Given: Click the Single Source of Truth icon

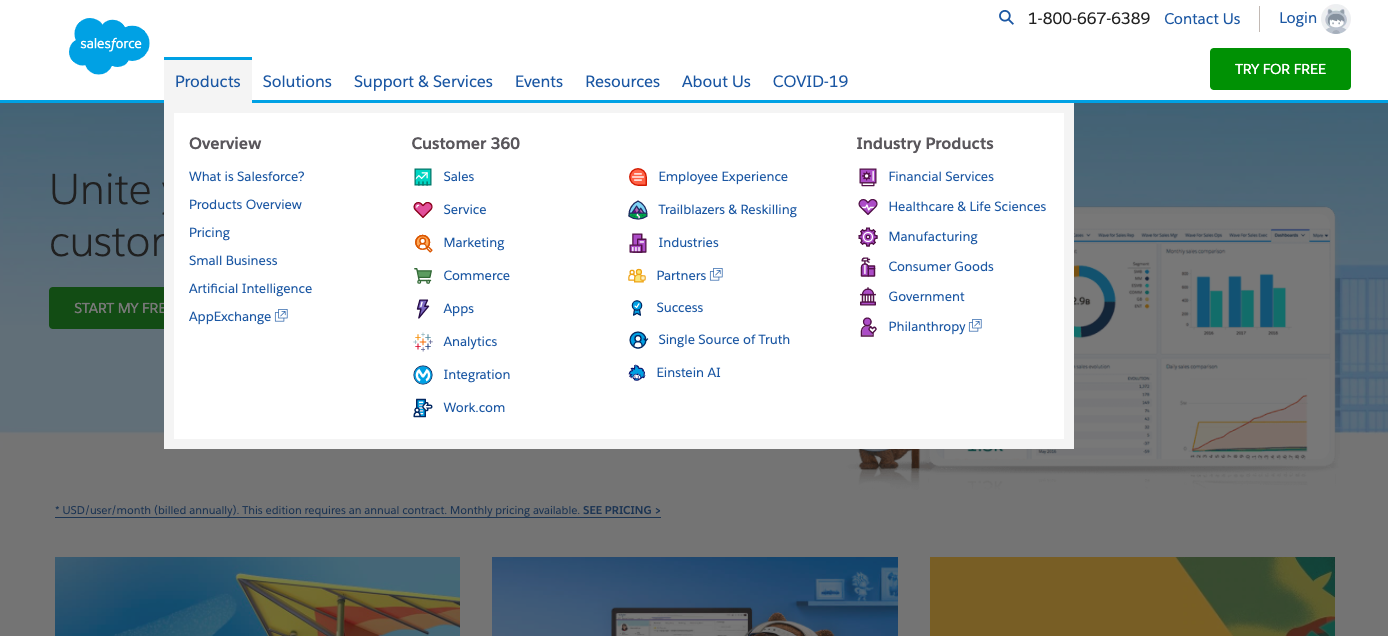Looking at the screenshot, I should [x=638, y=340].
